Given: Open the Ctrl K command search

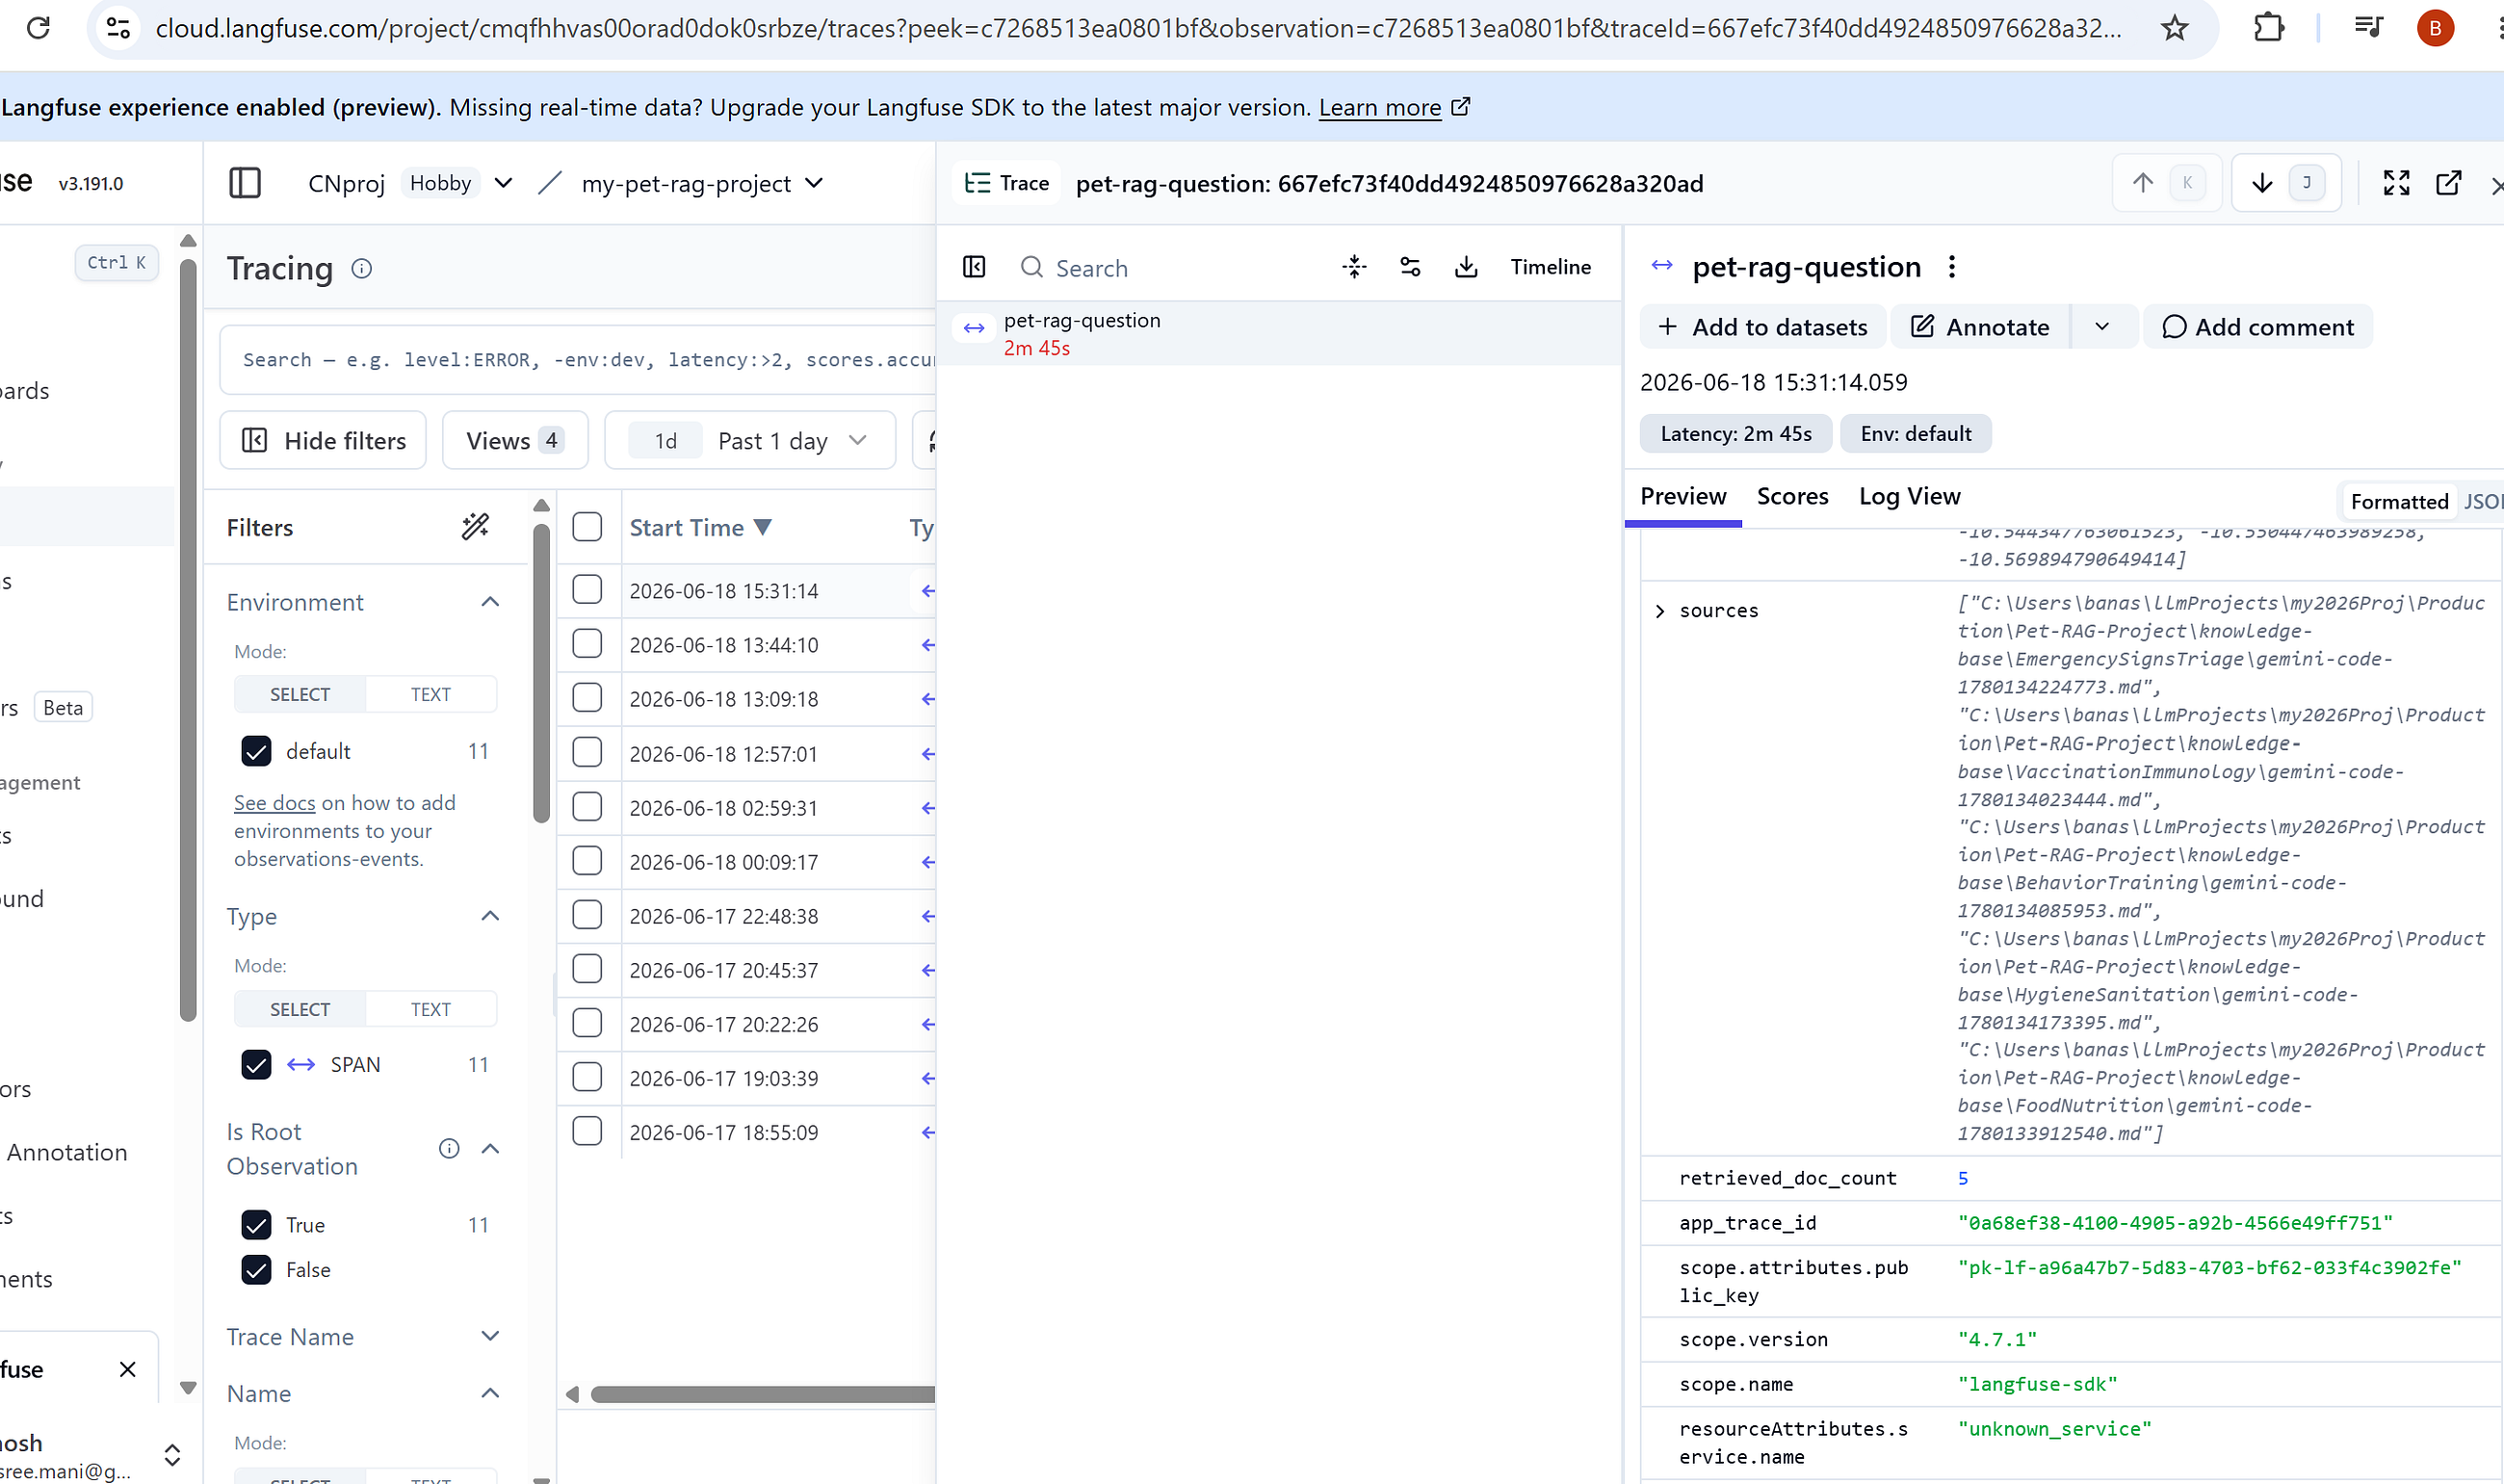Looking at the screenshot, I should (x=117, y=262).
